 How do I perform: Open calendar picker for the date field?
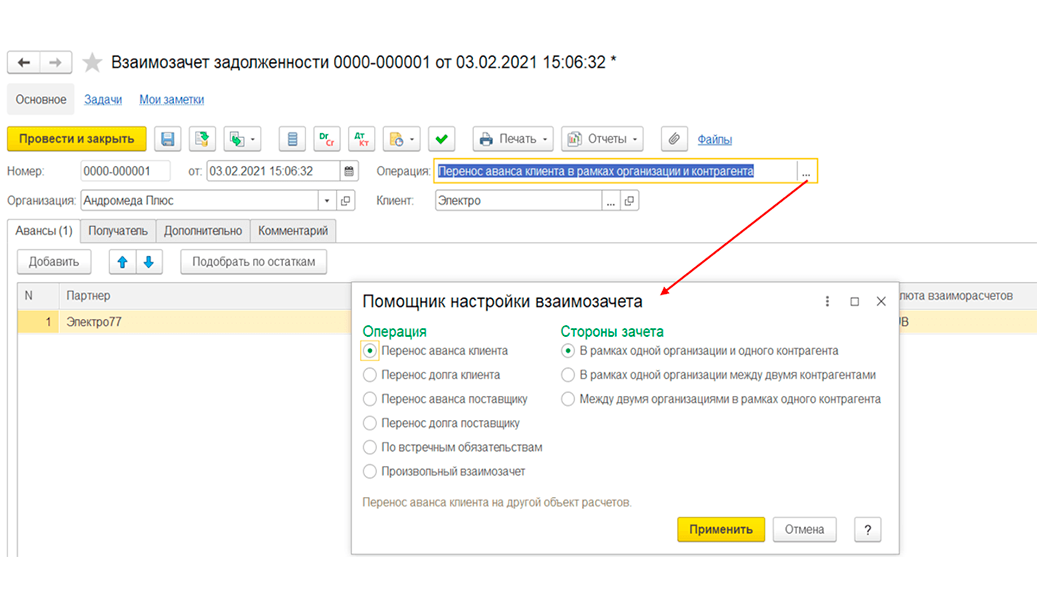[x=349, y=171]
